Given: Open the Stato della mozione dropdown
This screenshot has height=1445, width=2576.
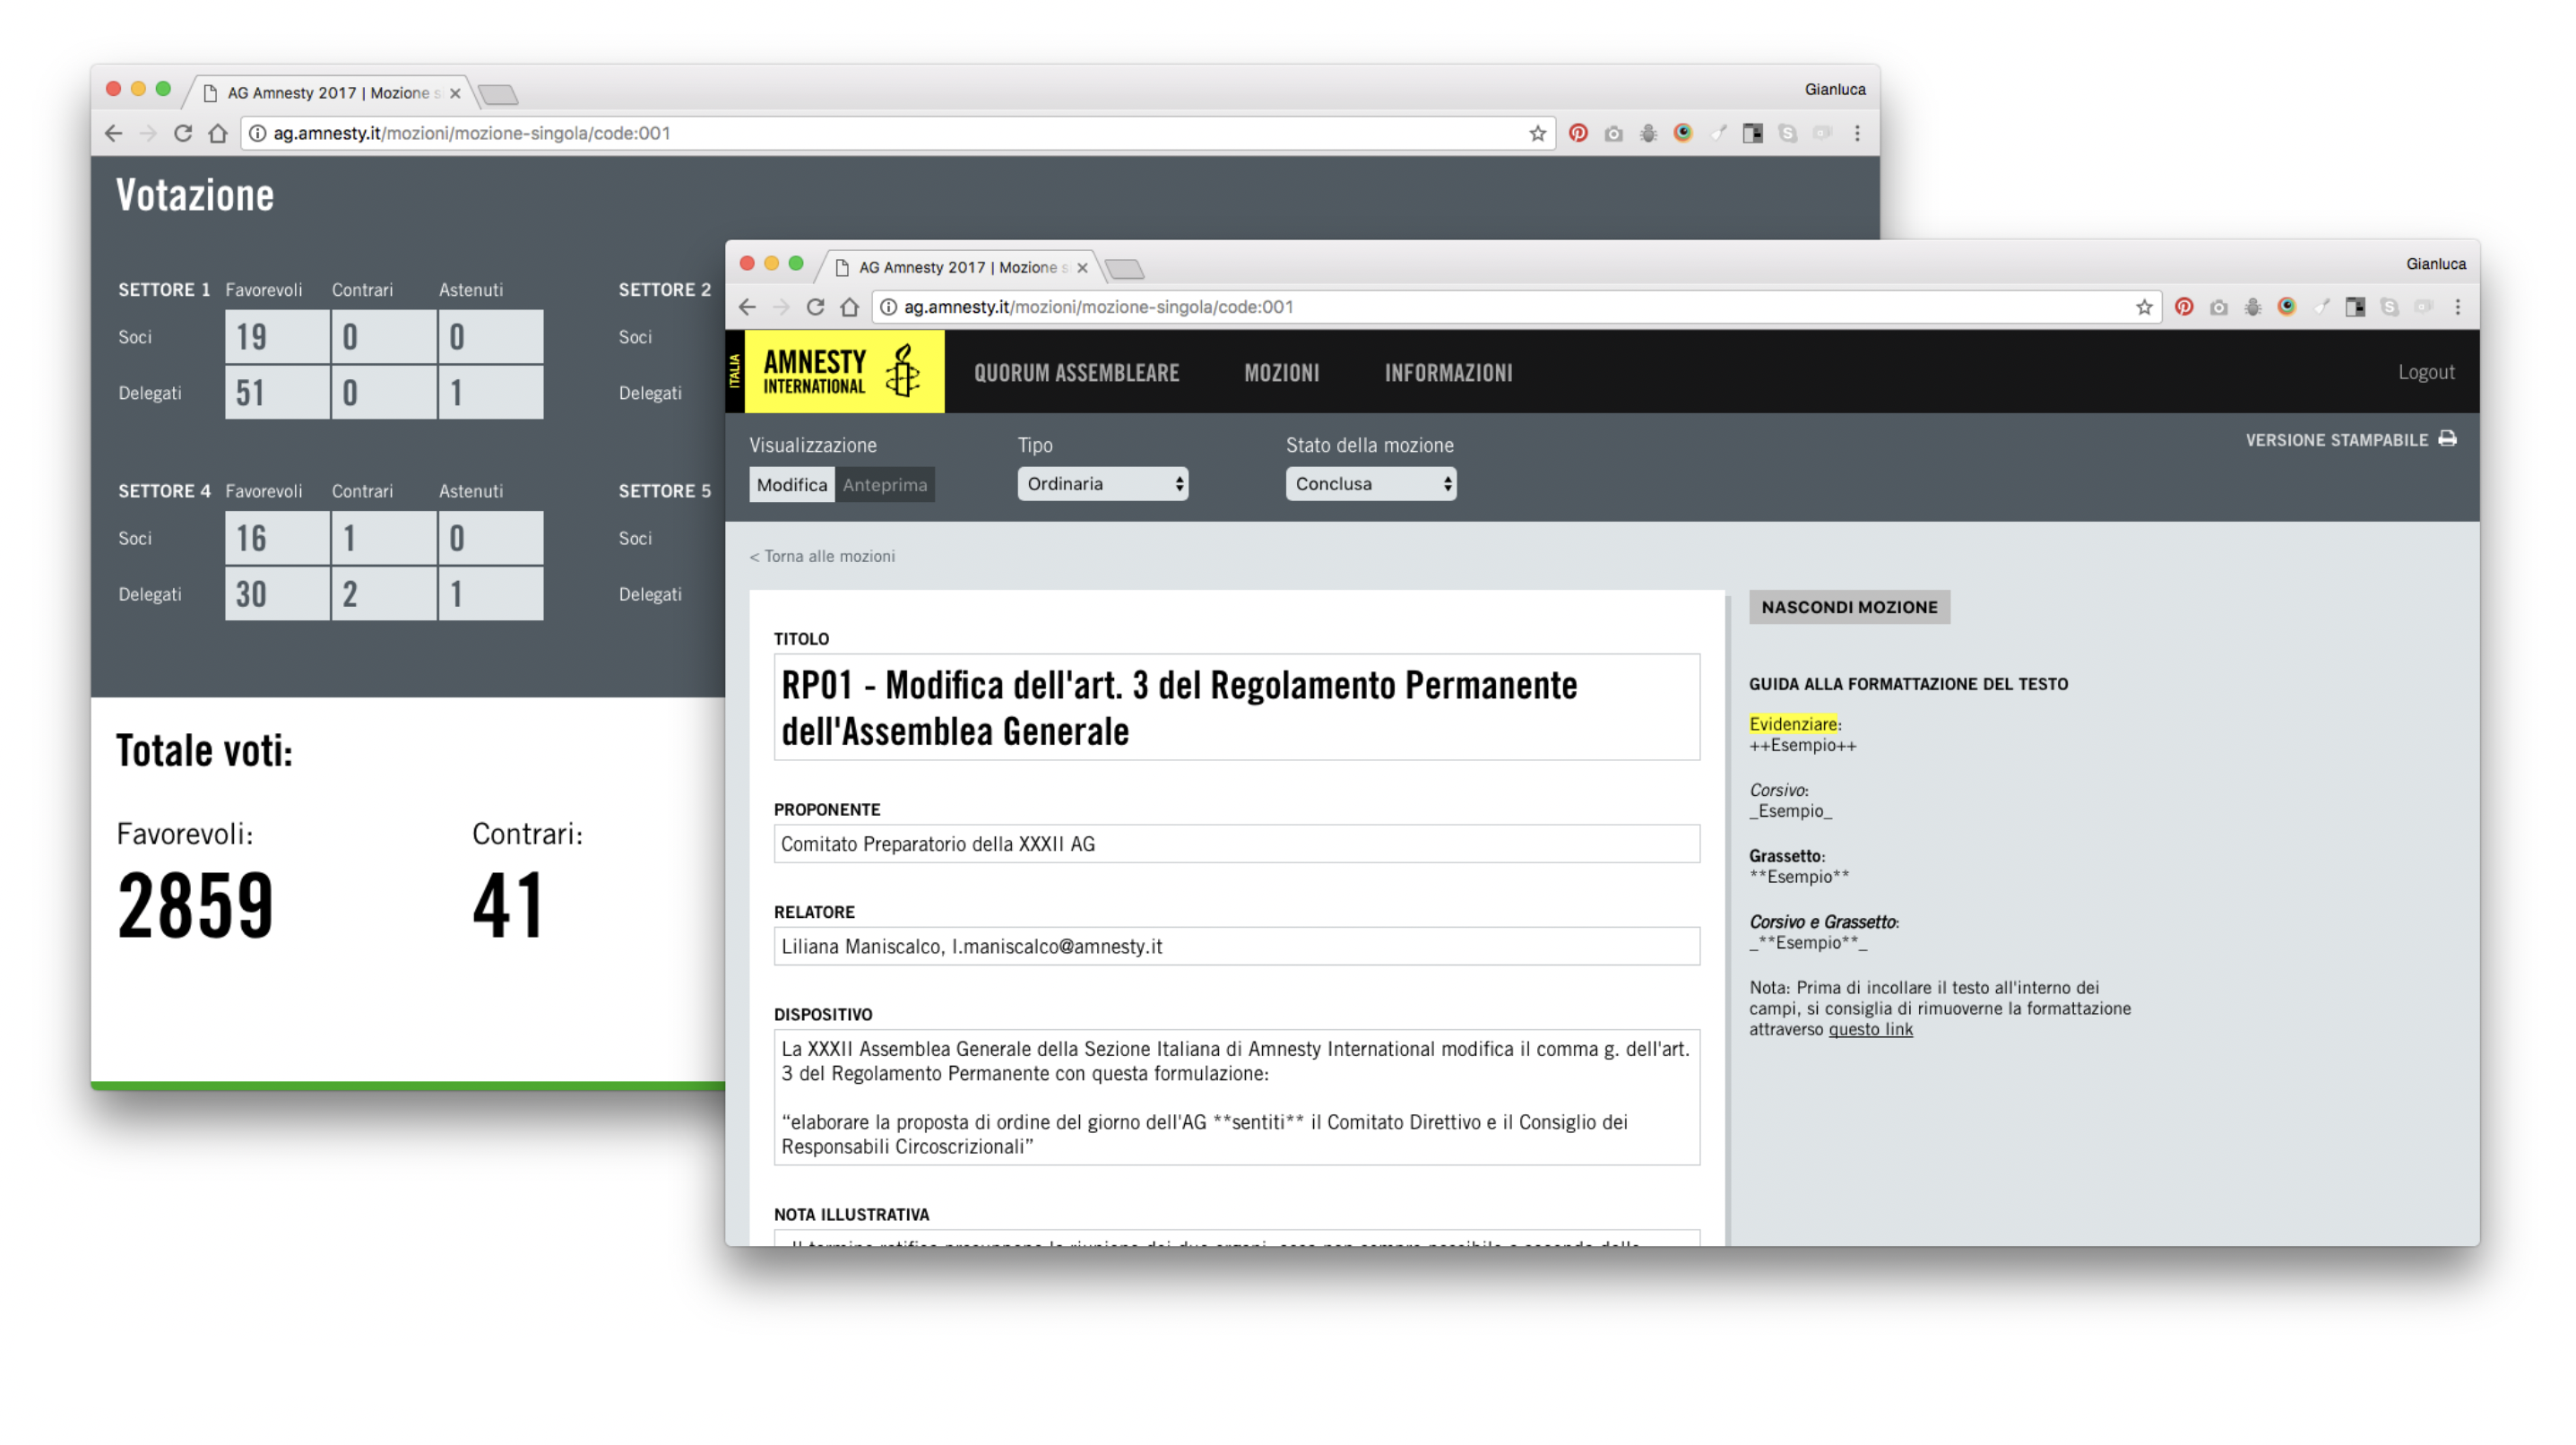Looking at the screenshot, I should point(1370,484).
